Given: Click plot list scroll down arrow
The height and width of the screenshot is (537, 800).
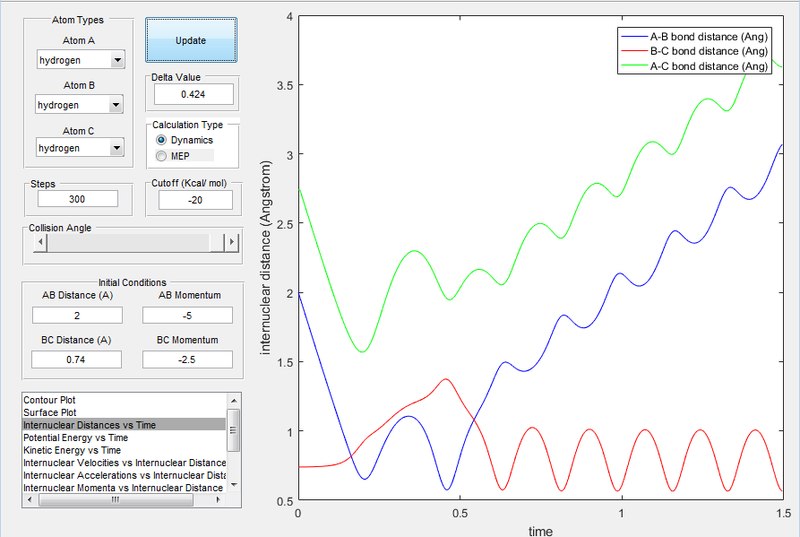Looking at the screenshot, I should (x=233, y=485).
